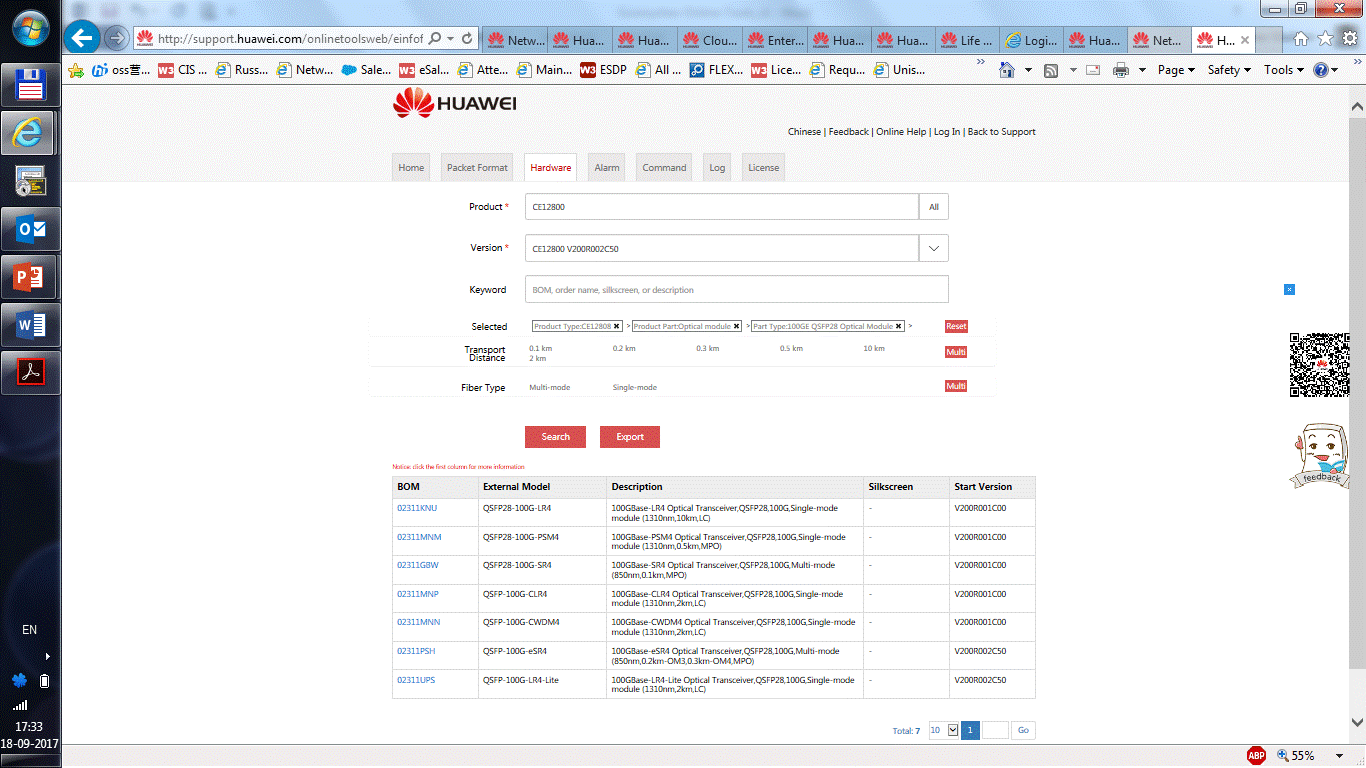This screenshot has height=768, width=1366.
Task: Show hidden system tray icons
Action: [x=46, y=656]
